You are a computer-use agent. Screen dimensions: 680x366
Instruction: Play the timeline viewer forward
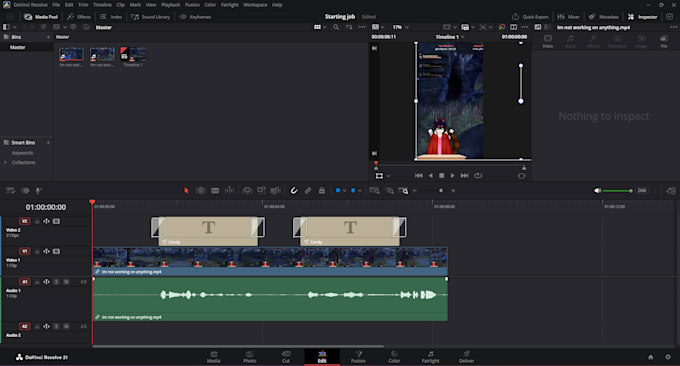(452, 176)
